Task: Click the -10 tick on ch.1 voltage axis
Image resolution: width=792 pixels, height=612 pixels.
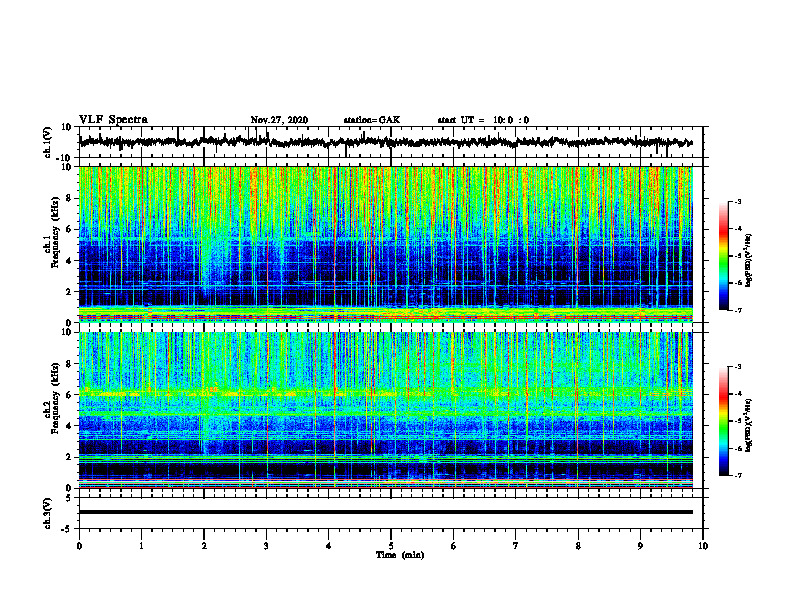Action: 65,158
